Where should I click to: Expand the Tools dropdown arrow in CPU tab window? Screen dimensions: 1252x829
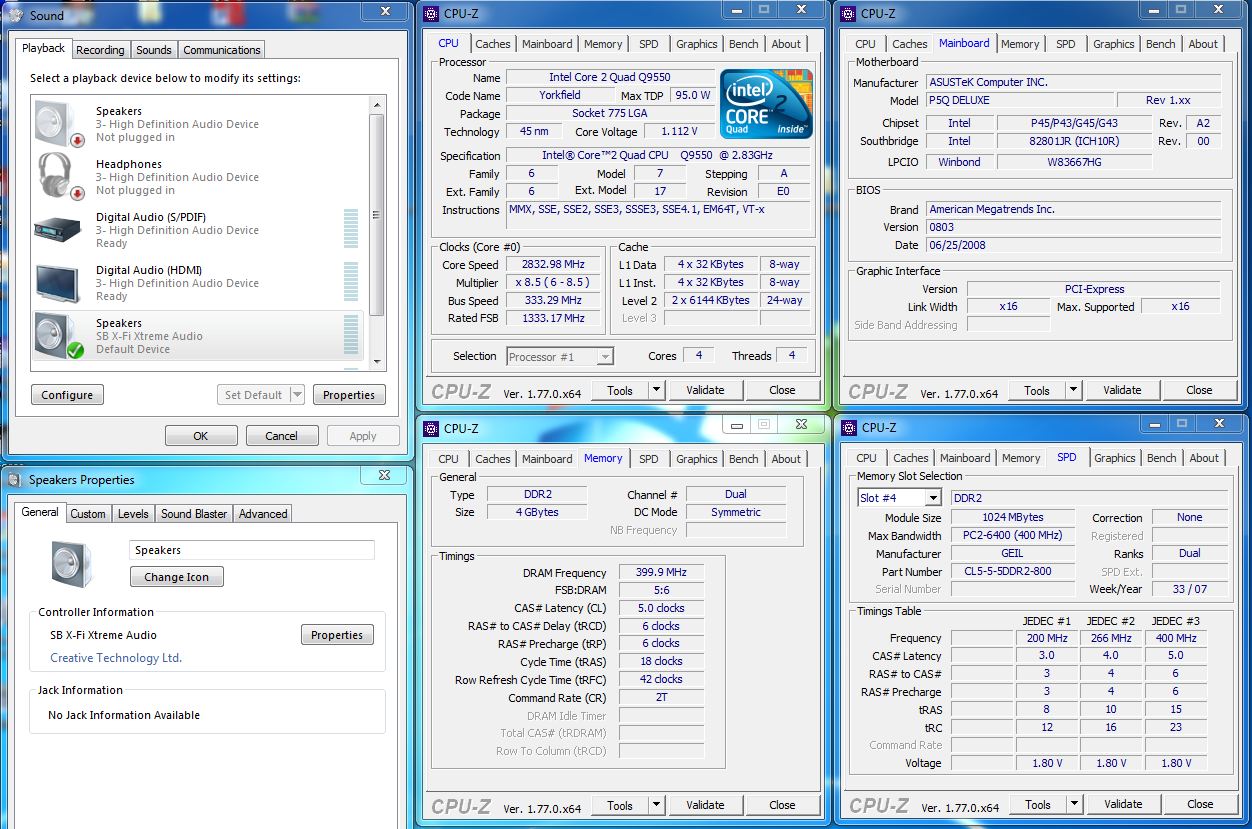pyautogui.click(x=657, y=390)
